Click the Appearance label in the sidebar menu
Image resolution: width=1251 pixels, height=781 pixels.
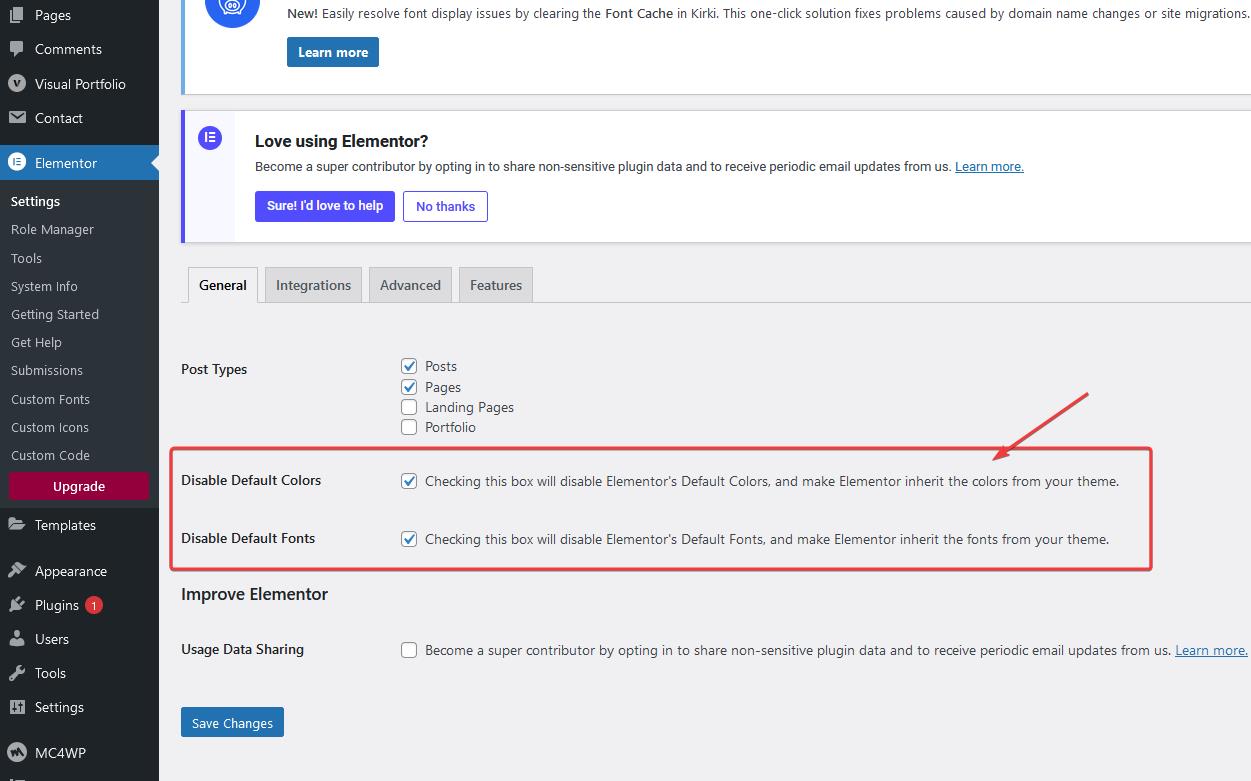[x=71, y=571]
